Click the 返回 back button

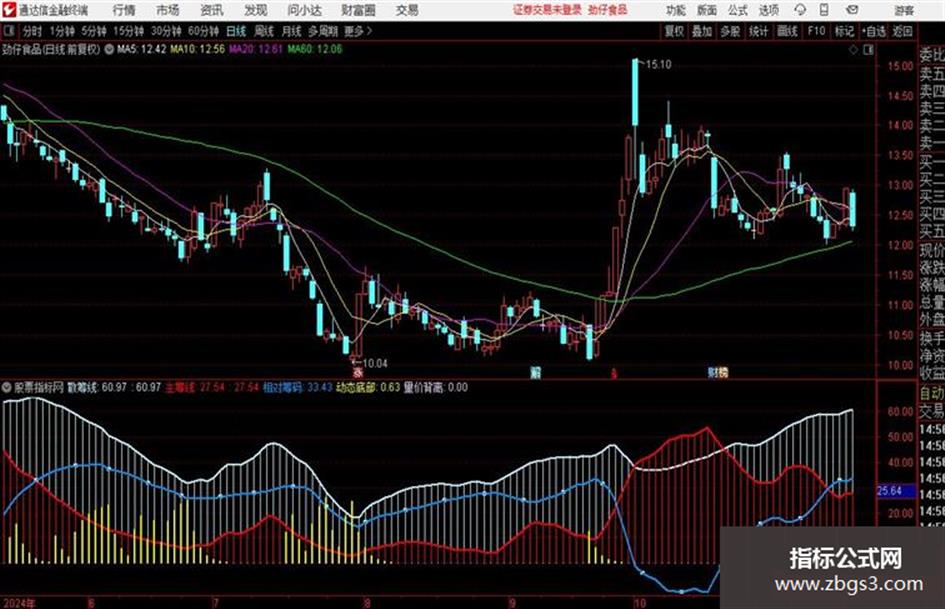click(x=902, y=31)
